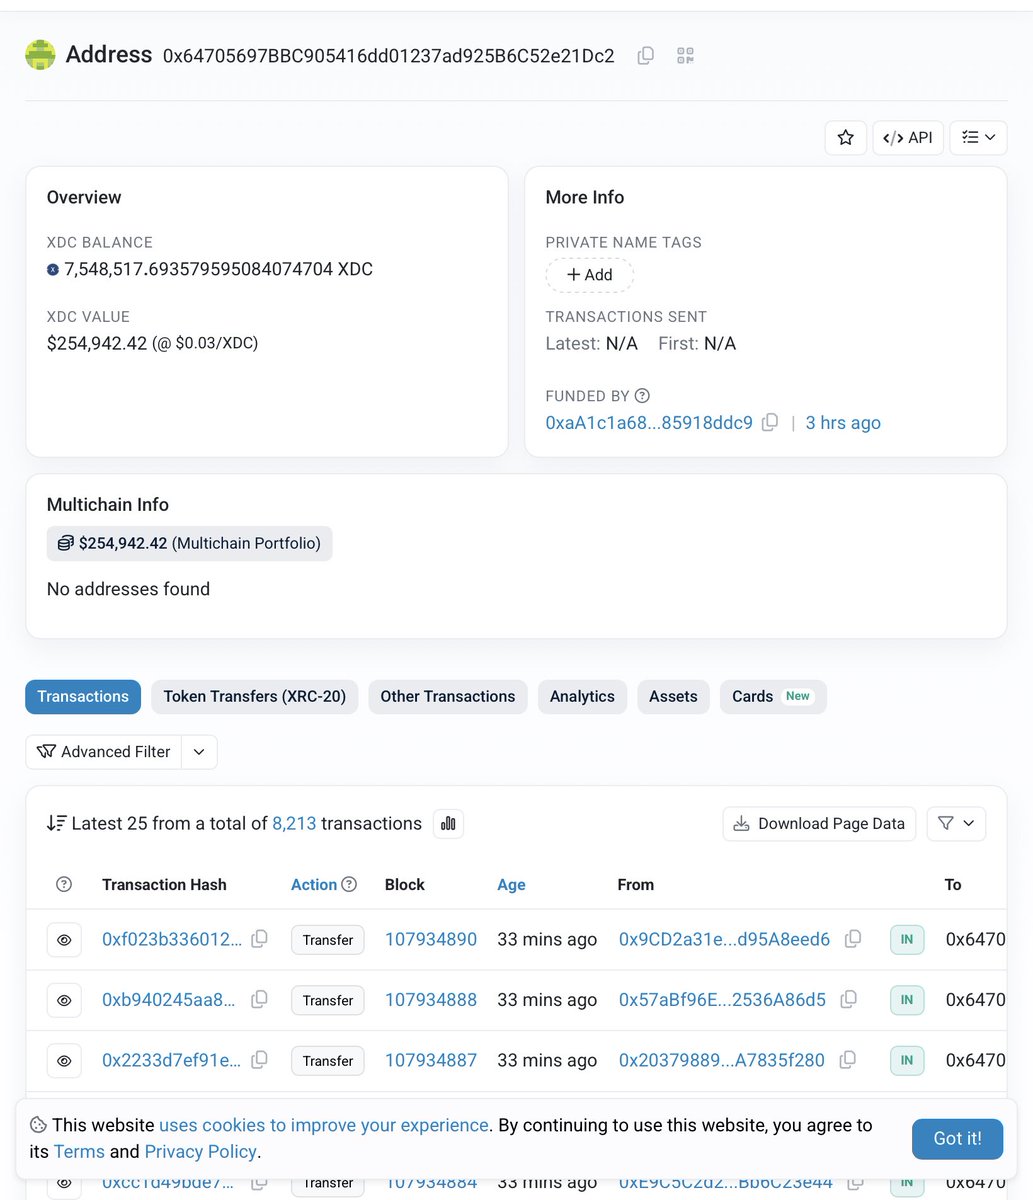Click the 8,213 transactions count link
1033x1200 pixels.
click(294, 824)
